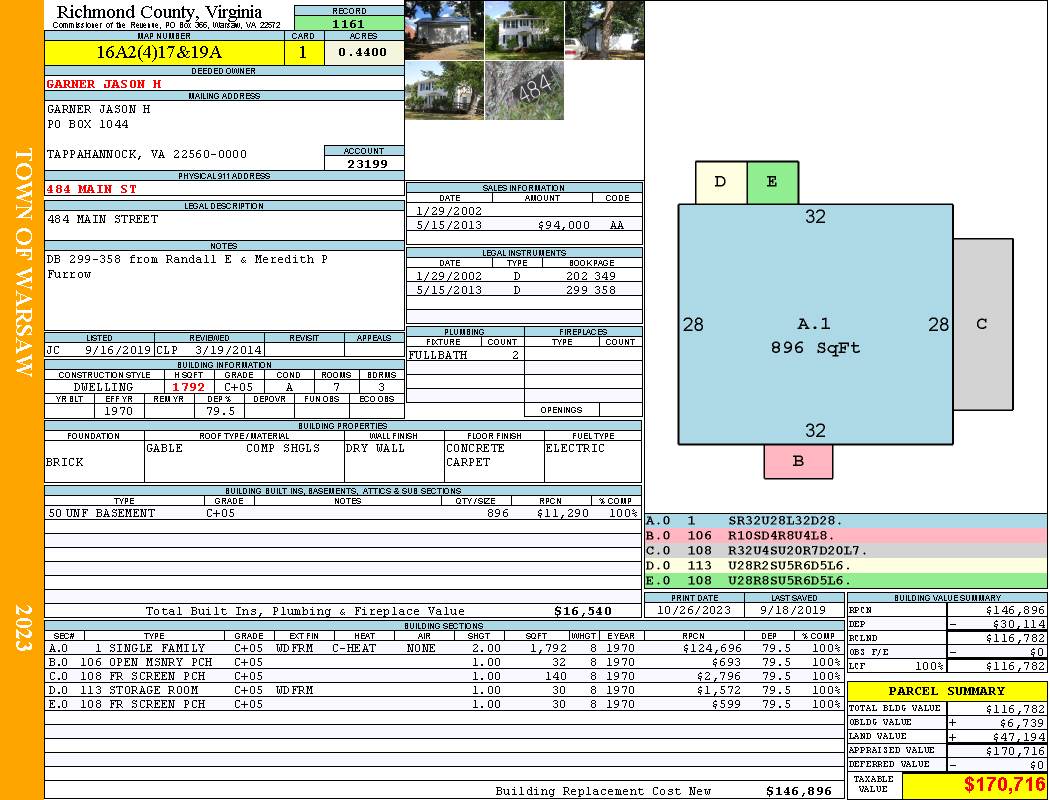Image resolution: width=1050 pixels, height=800 pixels.
Task: Select the green section E in sketch
Action: 772,182
